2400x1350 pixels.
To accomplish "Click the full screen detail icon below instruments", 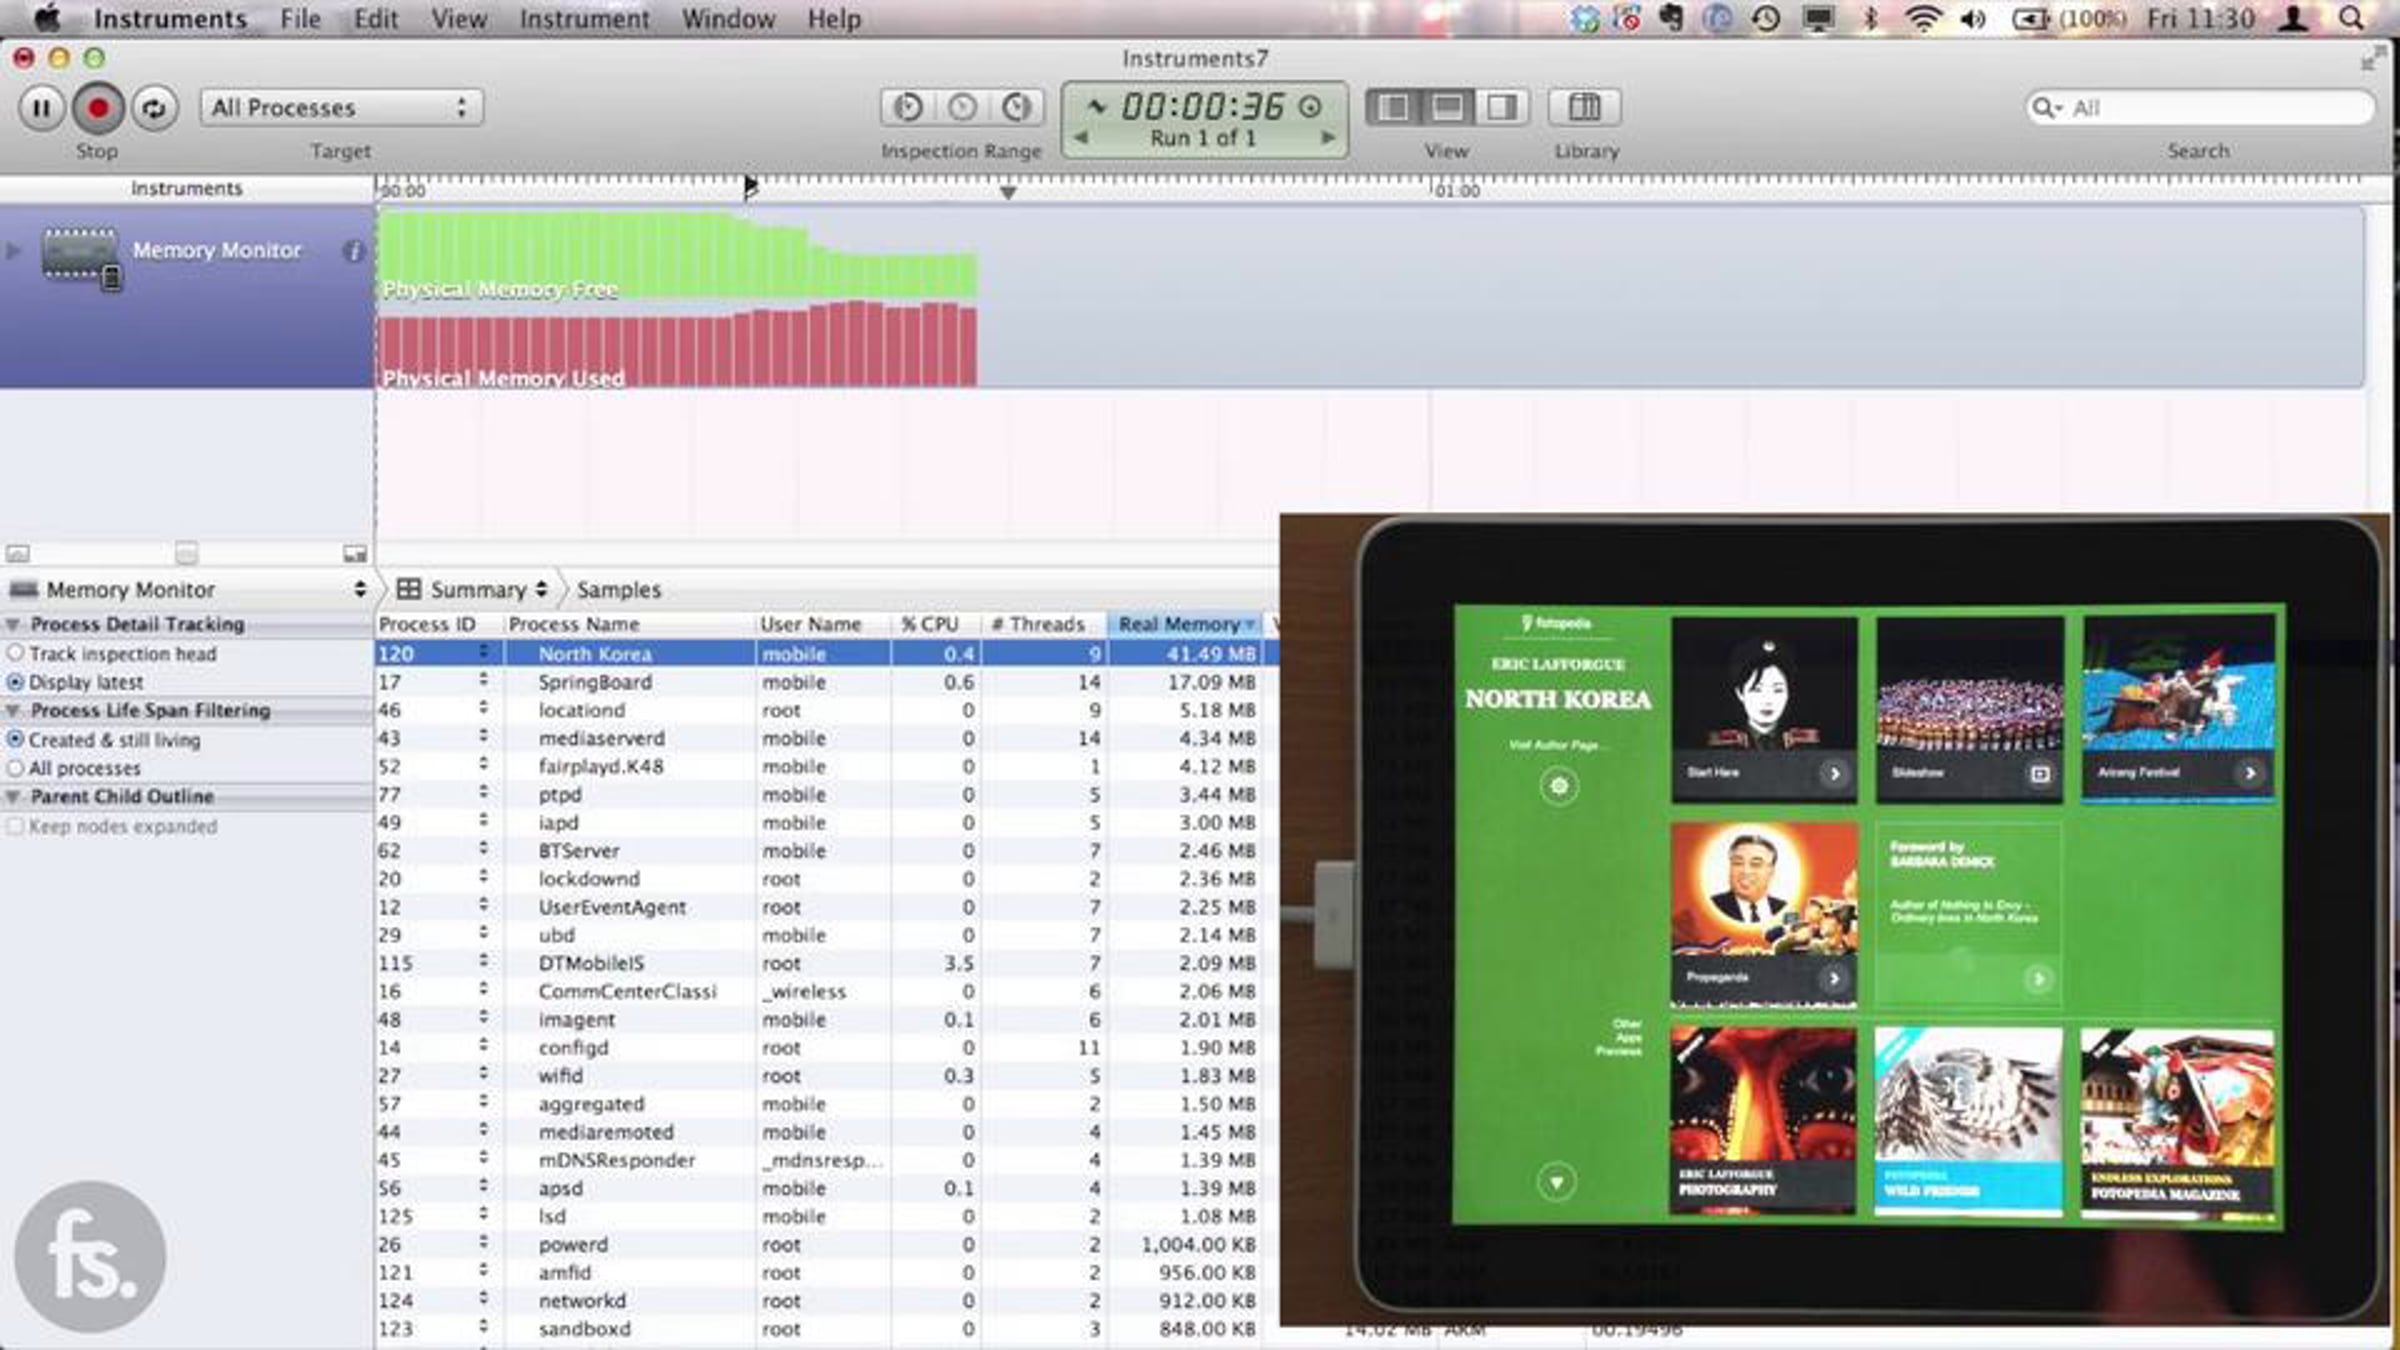I will (x=355, y=553).
